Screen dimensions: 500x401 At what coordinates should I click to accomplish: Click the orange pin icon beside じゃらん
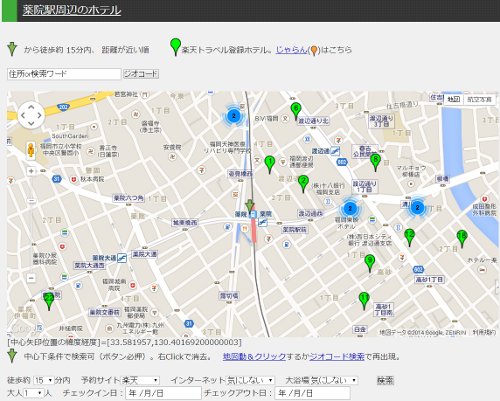pos(313,51)
